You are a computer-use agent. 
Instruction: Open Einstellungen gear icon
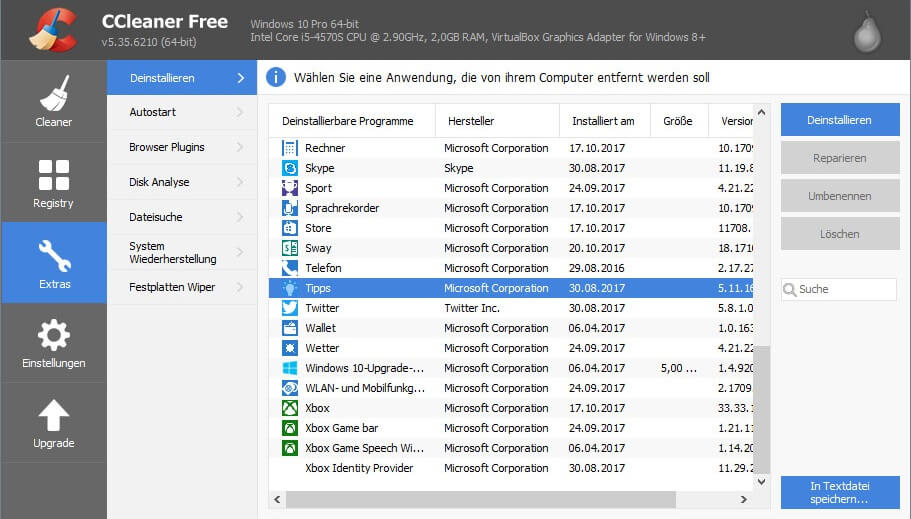(x=53, y=335)
